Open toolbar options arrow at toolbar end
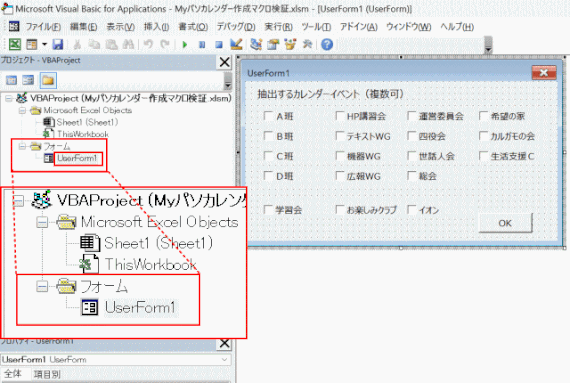This screenshot has width=570, height=383. (x=489, y=45)
